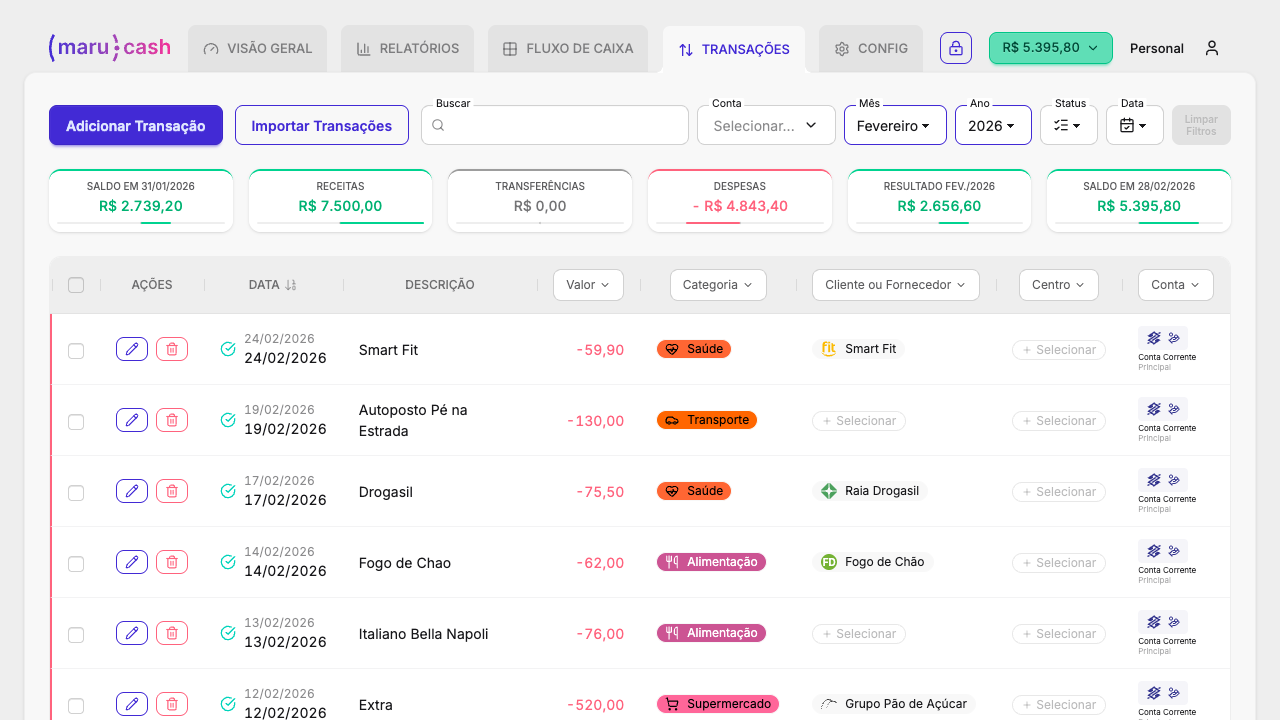Open the user profile icon
Screen dimensions: 1280x720
point(1211,48)
